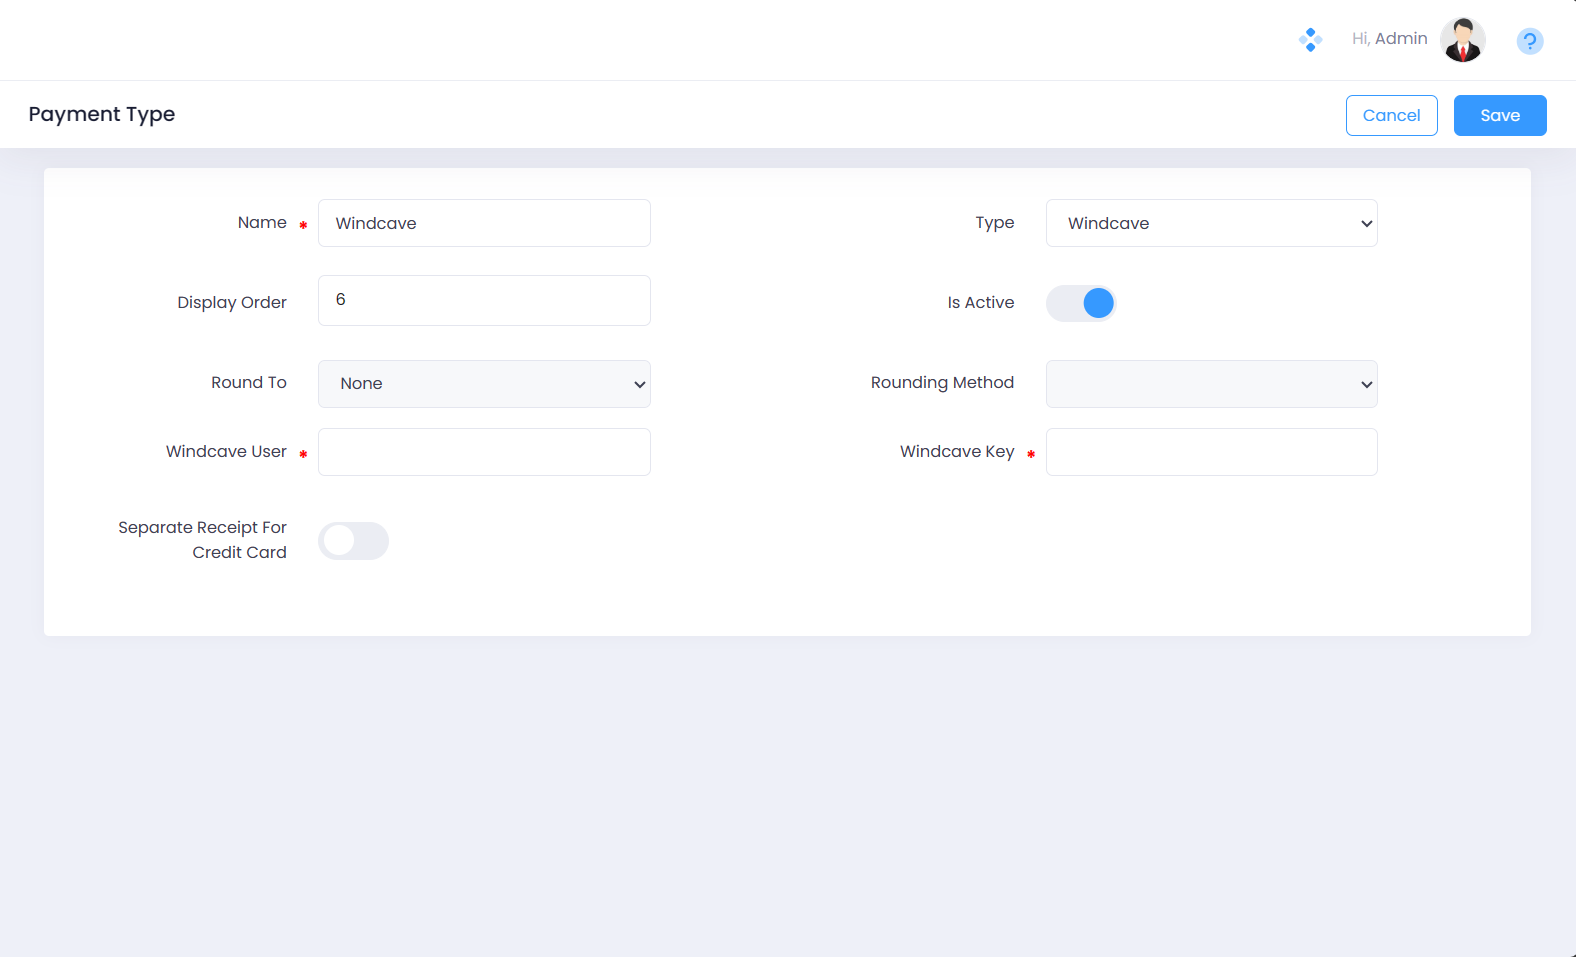Click the Is Active label

(x=980, y=303)
